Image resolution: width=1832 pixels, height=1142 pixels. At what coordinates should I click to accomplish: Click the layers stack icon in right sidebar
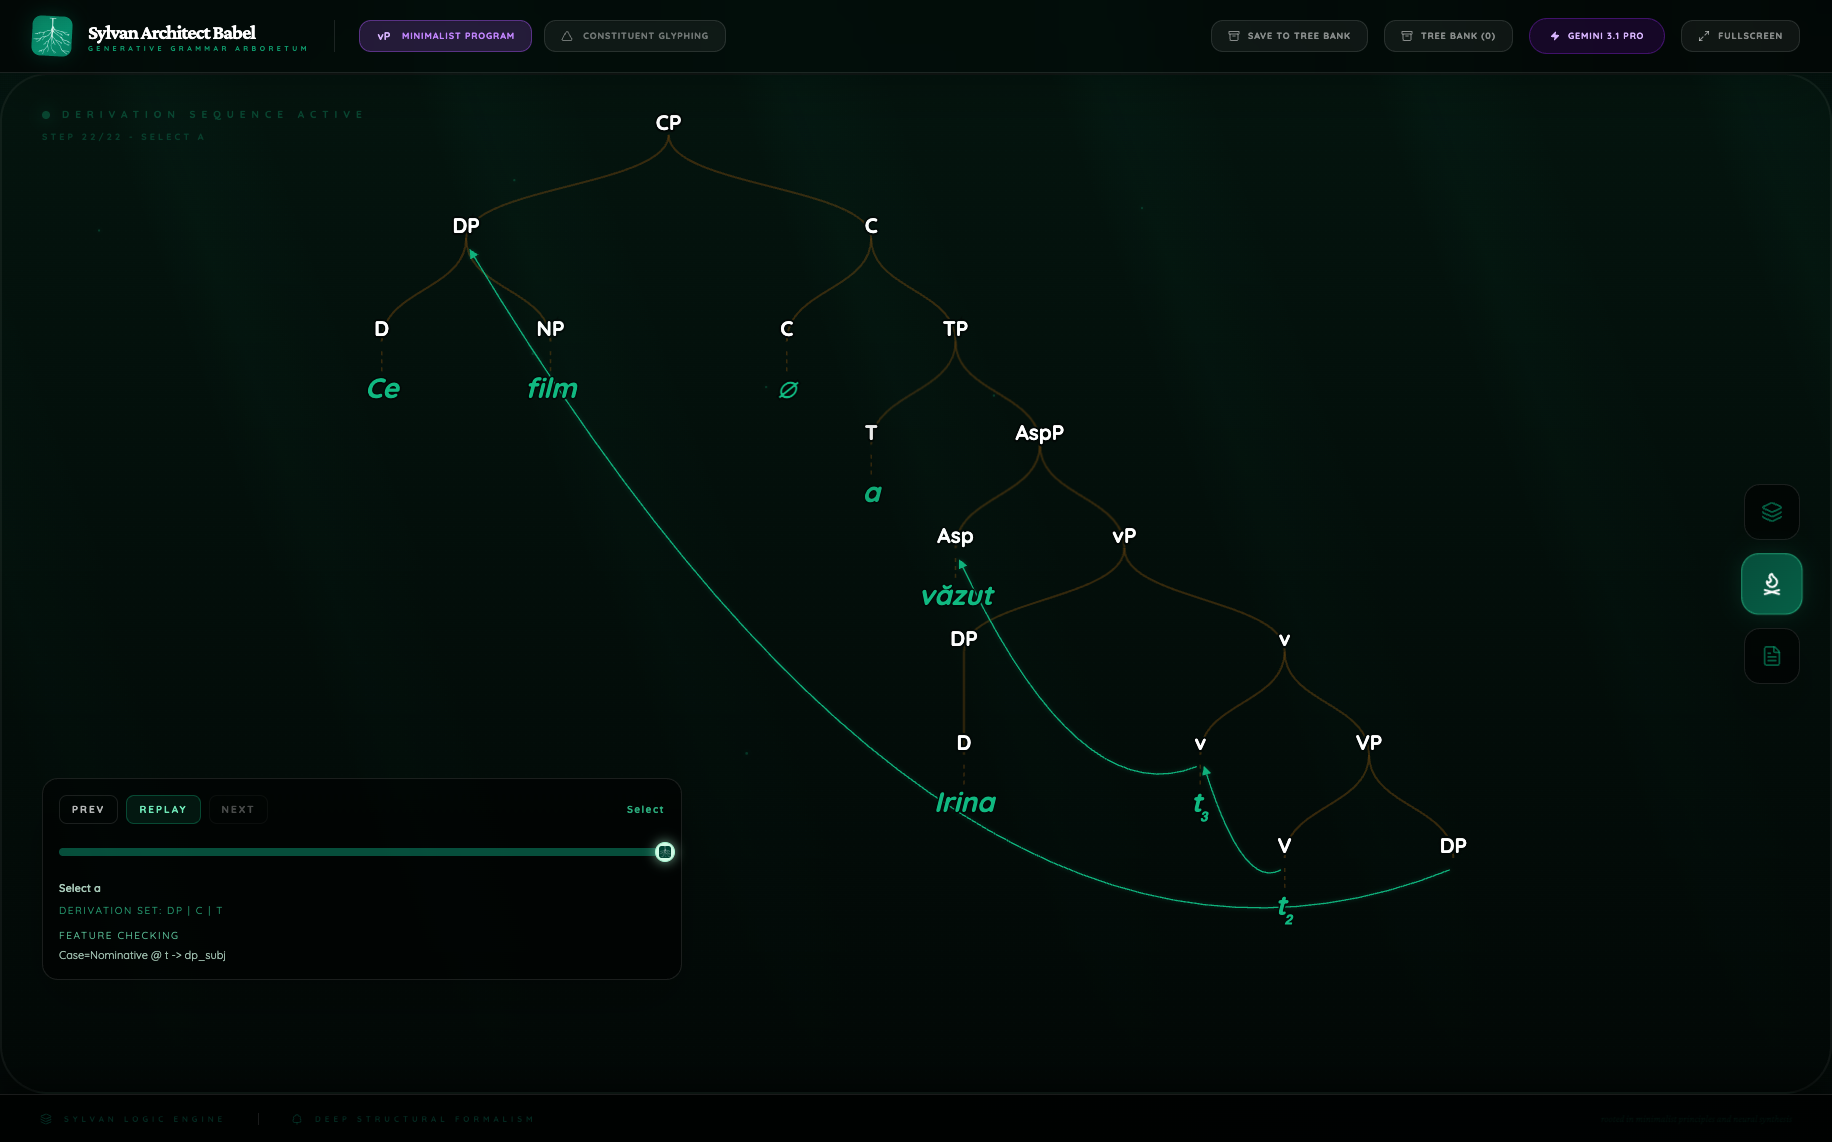tap(1771, 512)
